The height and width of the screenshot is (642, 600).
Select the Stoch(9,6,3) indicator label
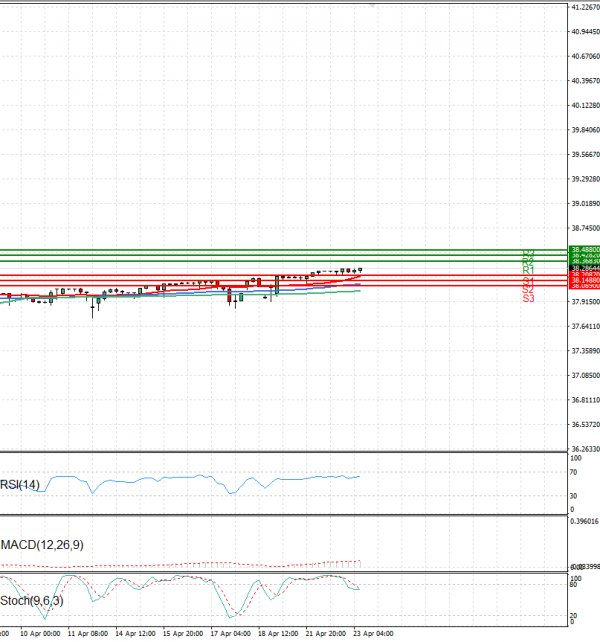point(32,601)
